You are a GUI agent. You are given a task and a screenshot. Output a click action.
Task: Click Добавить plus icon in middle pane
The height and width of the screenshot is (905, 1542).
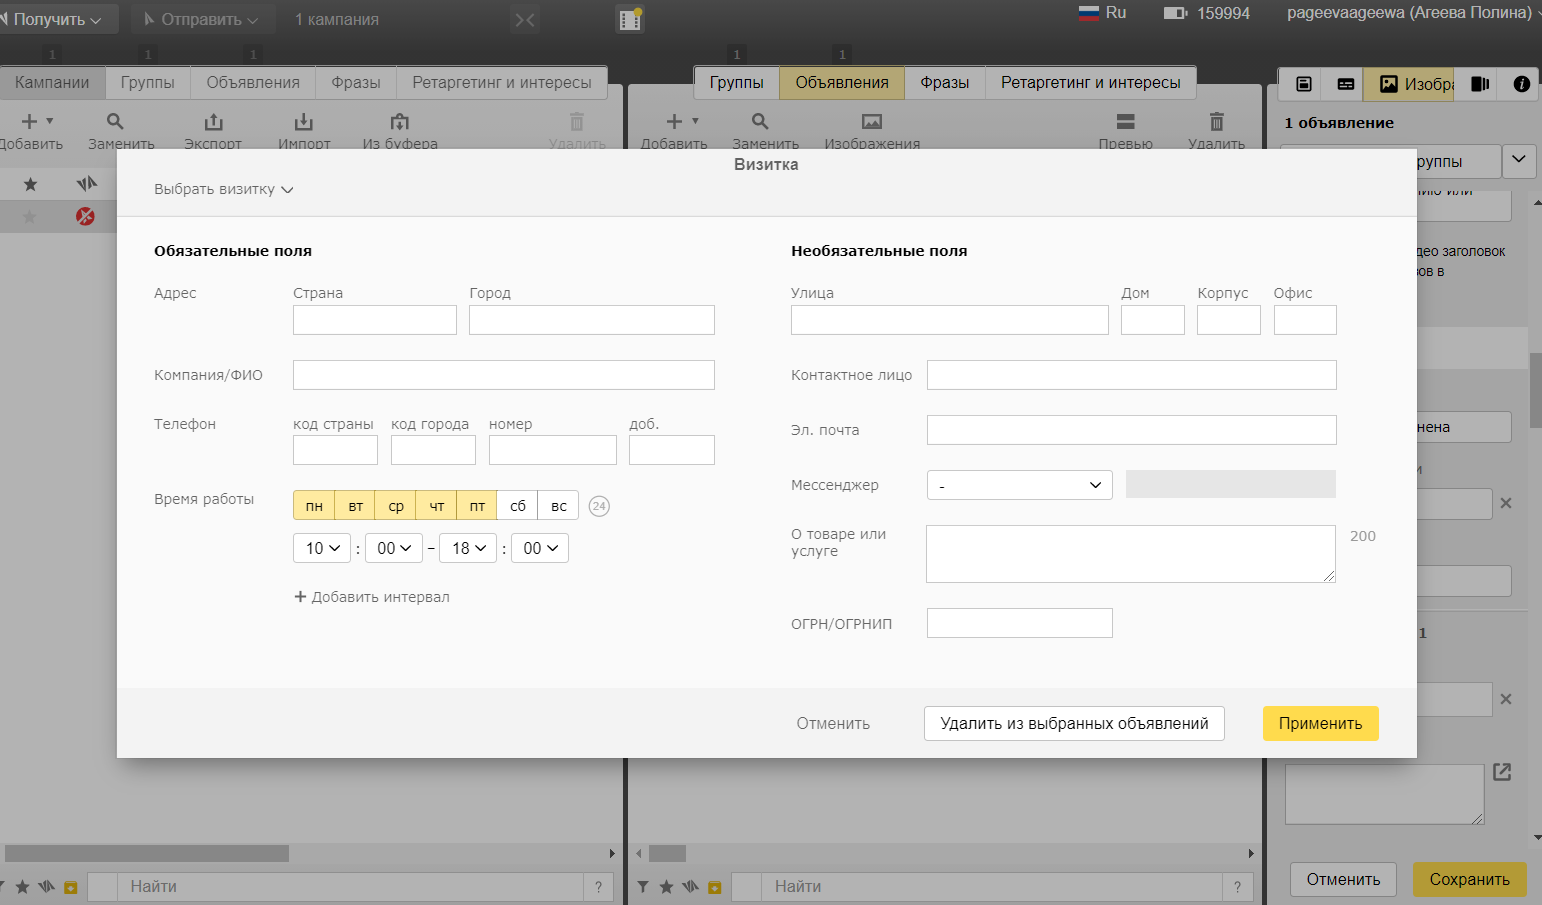[x=674, y=121]
